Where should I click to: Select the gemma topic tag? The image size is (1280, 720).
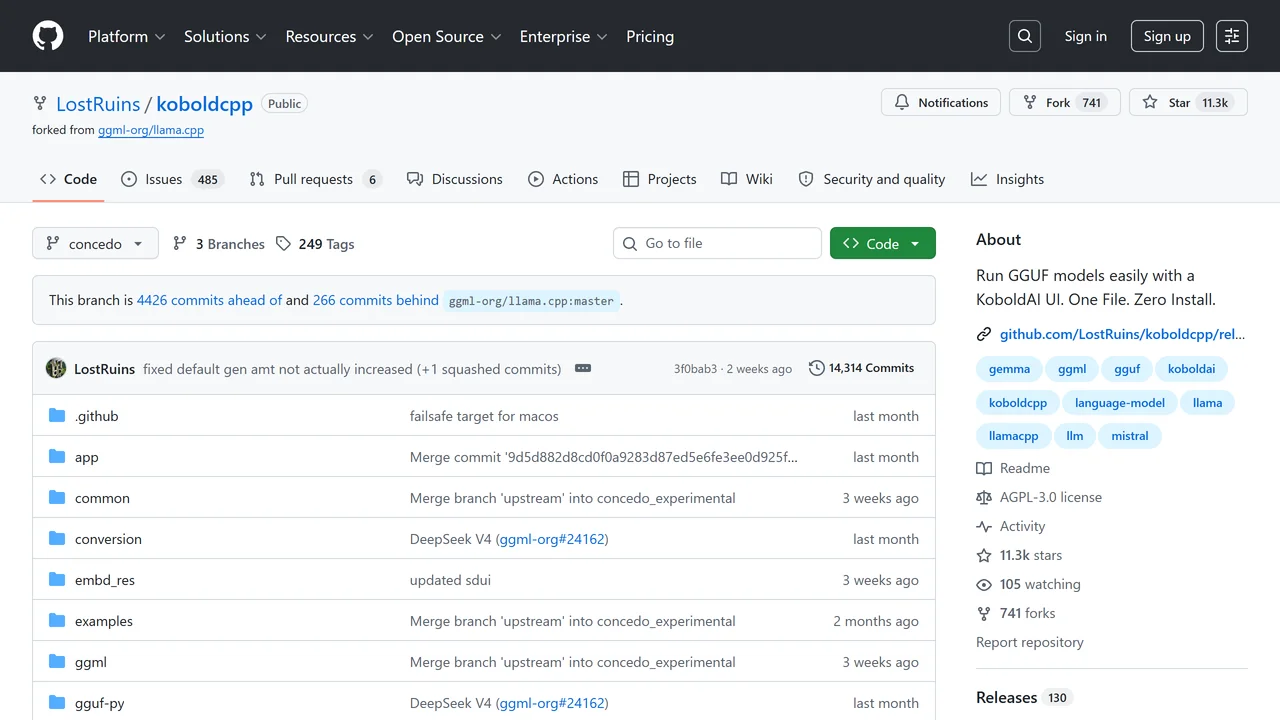[1009, 369]
